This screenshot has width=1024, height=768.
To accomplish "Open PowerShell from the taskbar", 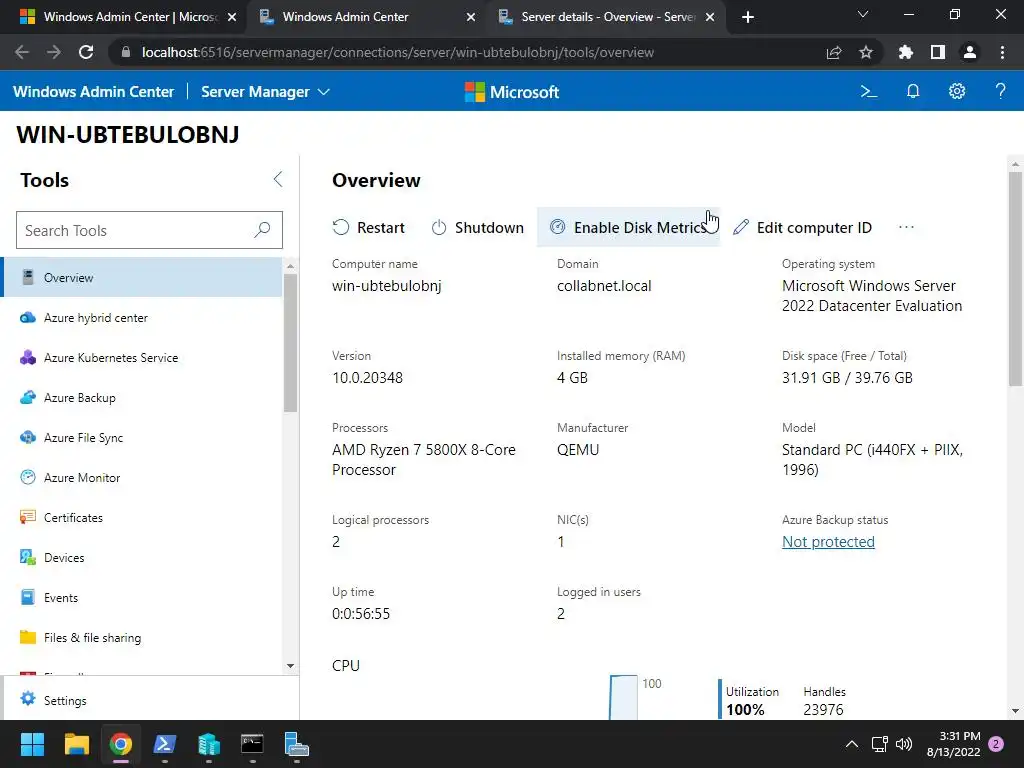I will (x=165, y=744).
